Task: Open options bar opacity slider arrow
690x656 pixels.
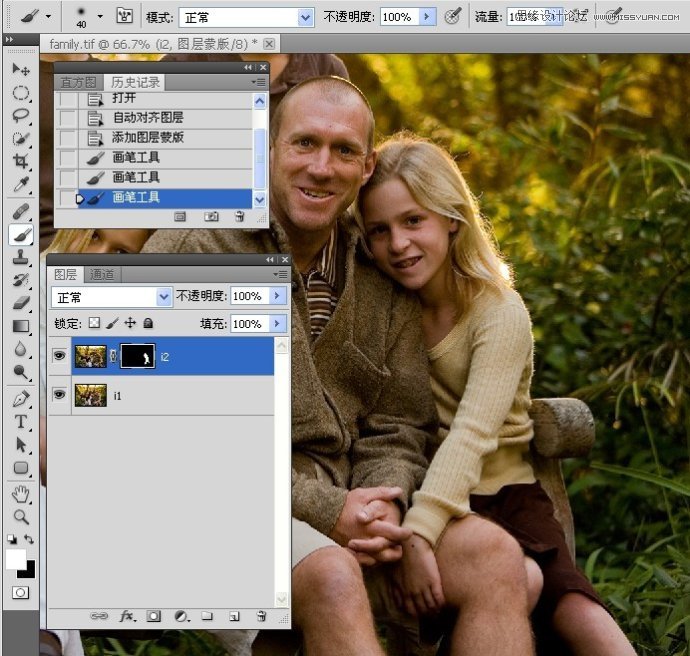Action: coord(426,17)
